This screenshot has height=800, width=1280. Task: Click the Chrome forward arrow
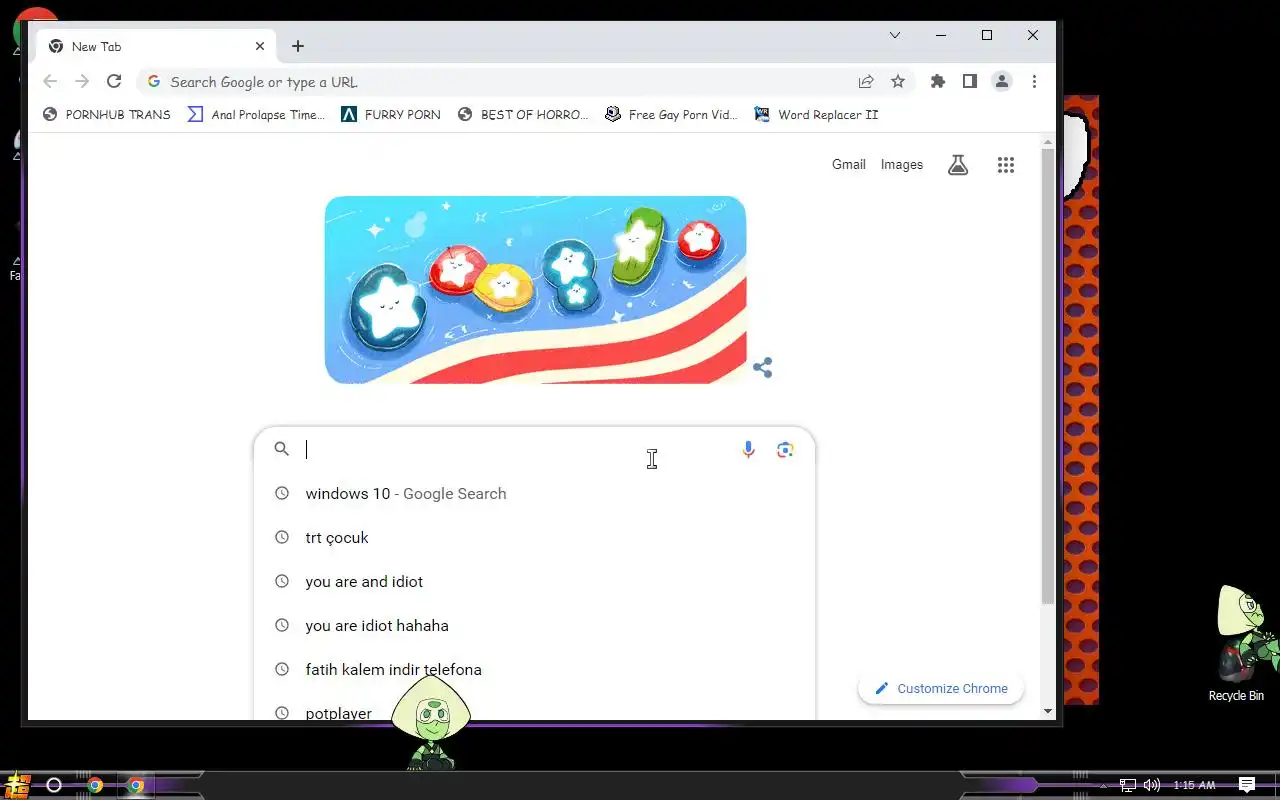(82, 82)
